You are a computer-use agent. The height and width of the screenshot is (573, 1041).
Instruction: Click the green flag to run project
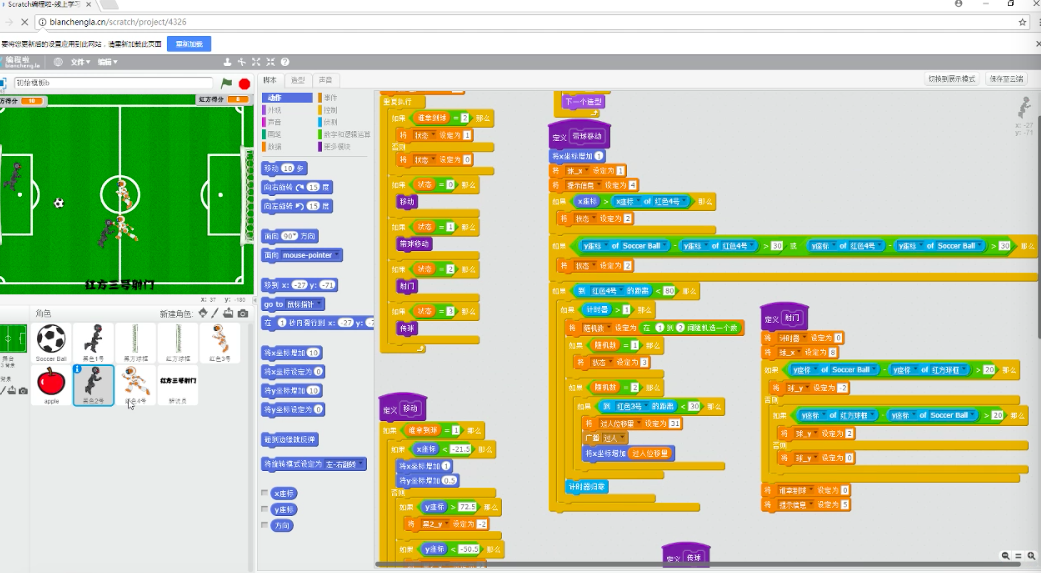(227, 84)
